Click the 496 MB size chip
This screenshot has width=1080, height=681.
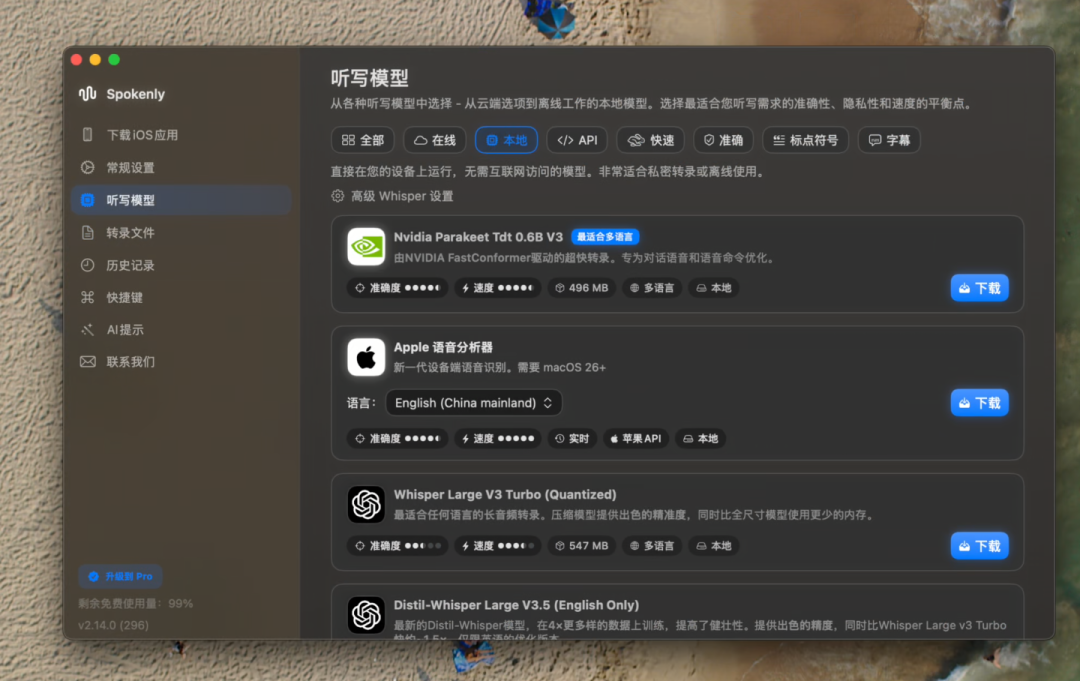click(581, 288)
